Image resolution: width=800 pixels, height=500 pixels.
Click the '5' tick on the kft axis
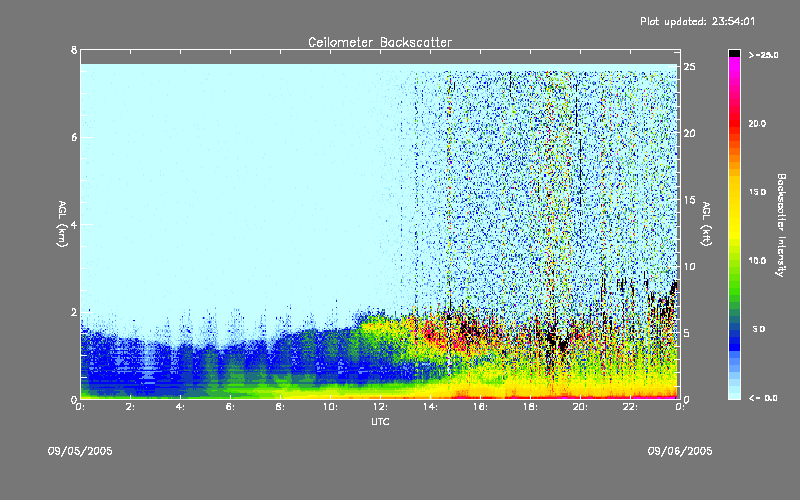click(687, 333)
